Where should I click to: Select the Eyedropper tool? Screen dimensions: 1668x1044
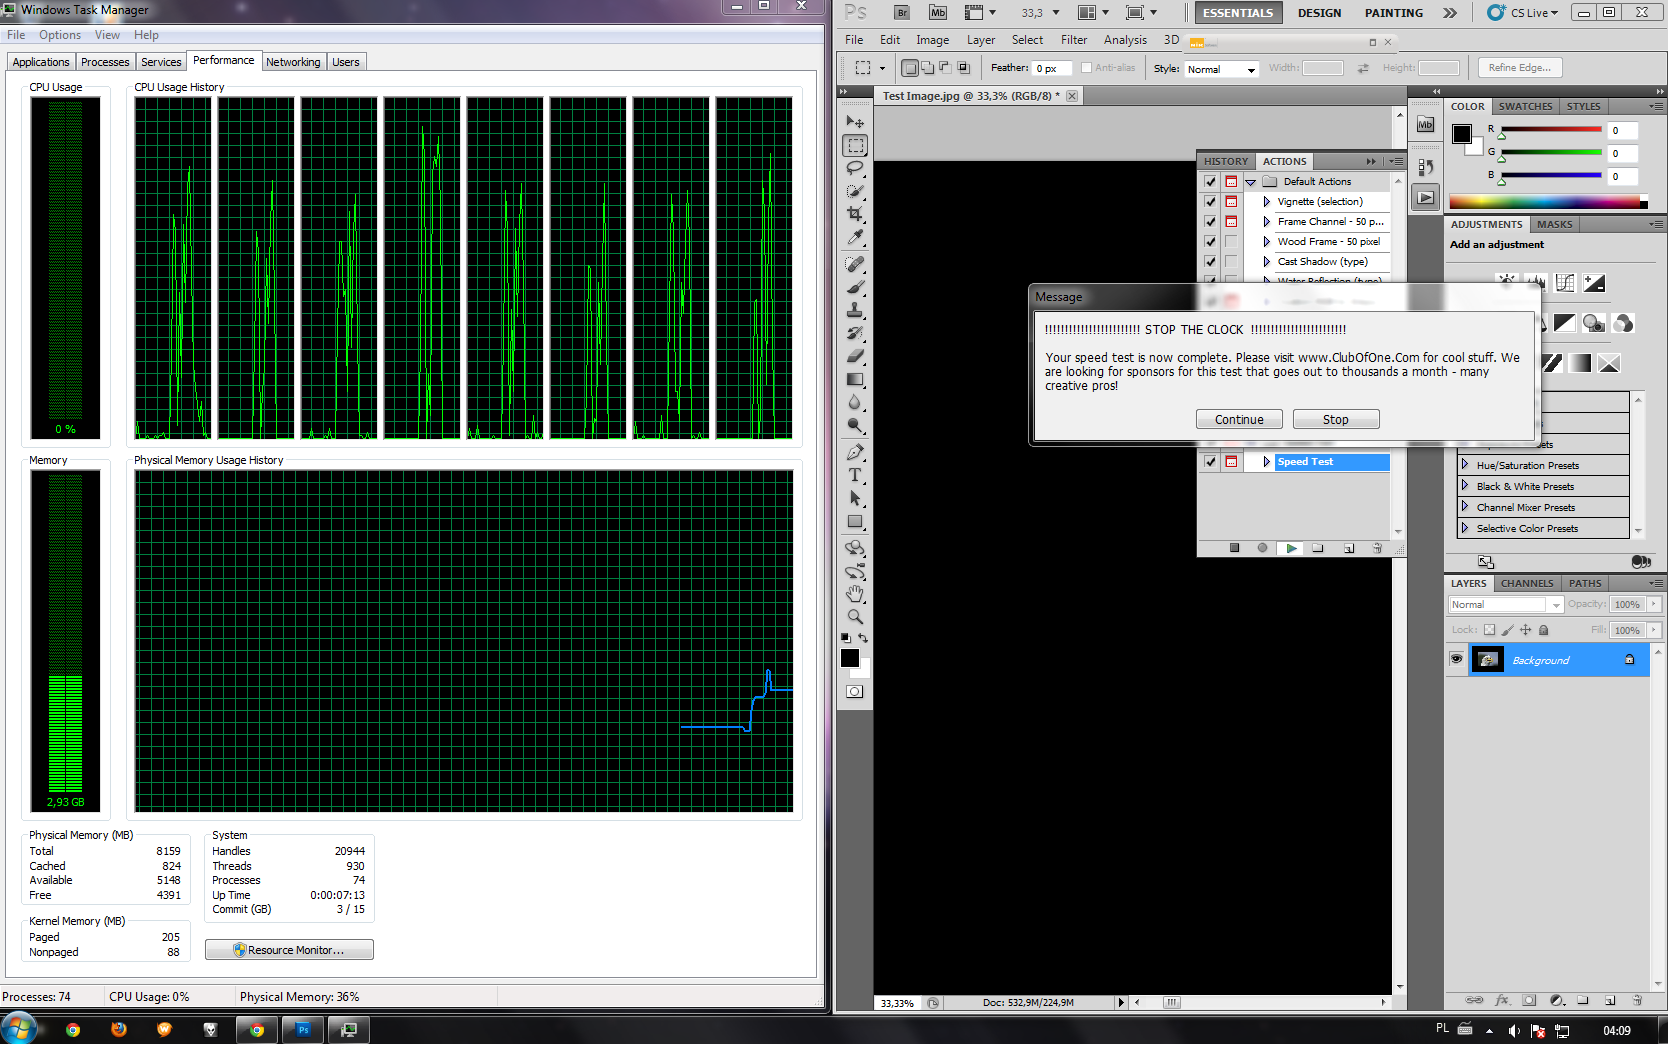pyautogui.click(x=855, y=238)
